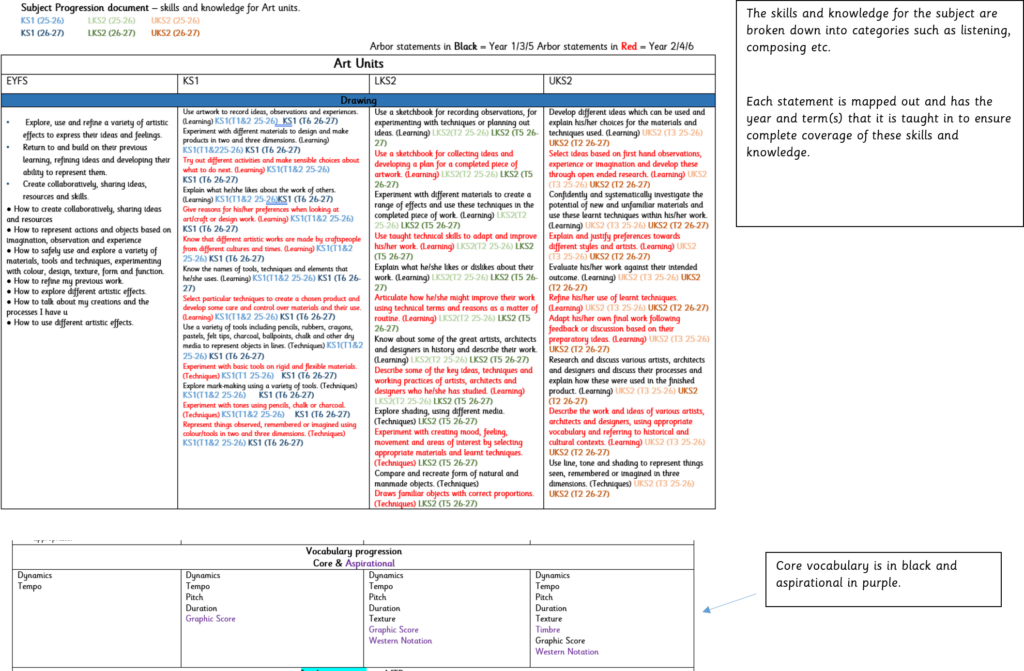The image size is (1024, 671).
Task: Click 'Explain and justify preferences towards' red statement
Action: pos(623,246)
